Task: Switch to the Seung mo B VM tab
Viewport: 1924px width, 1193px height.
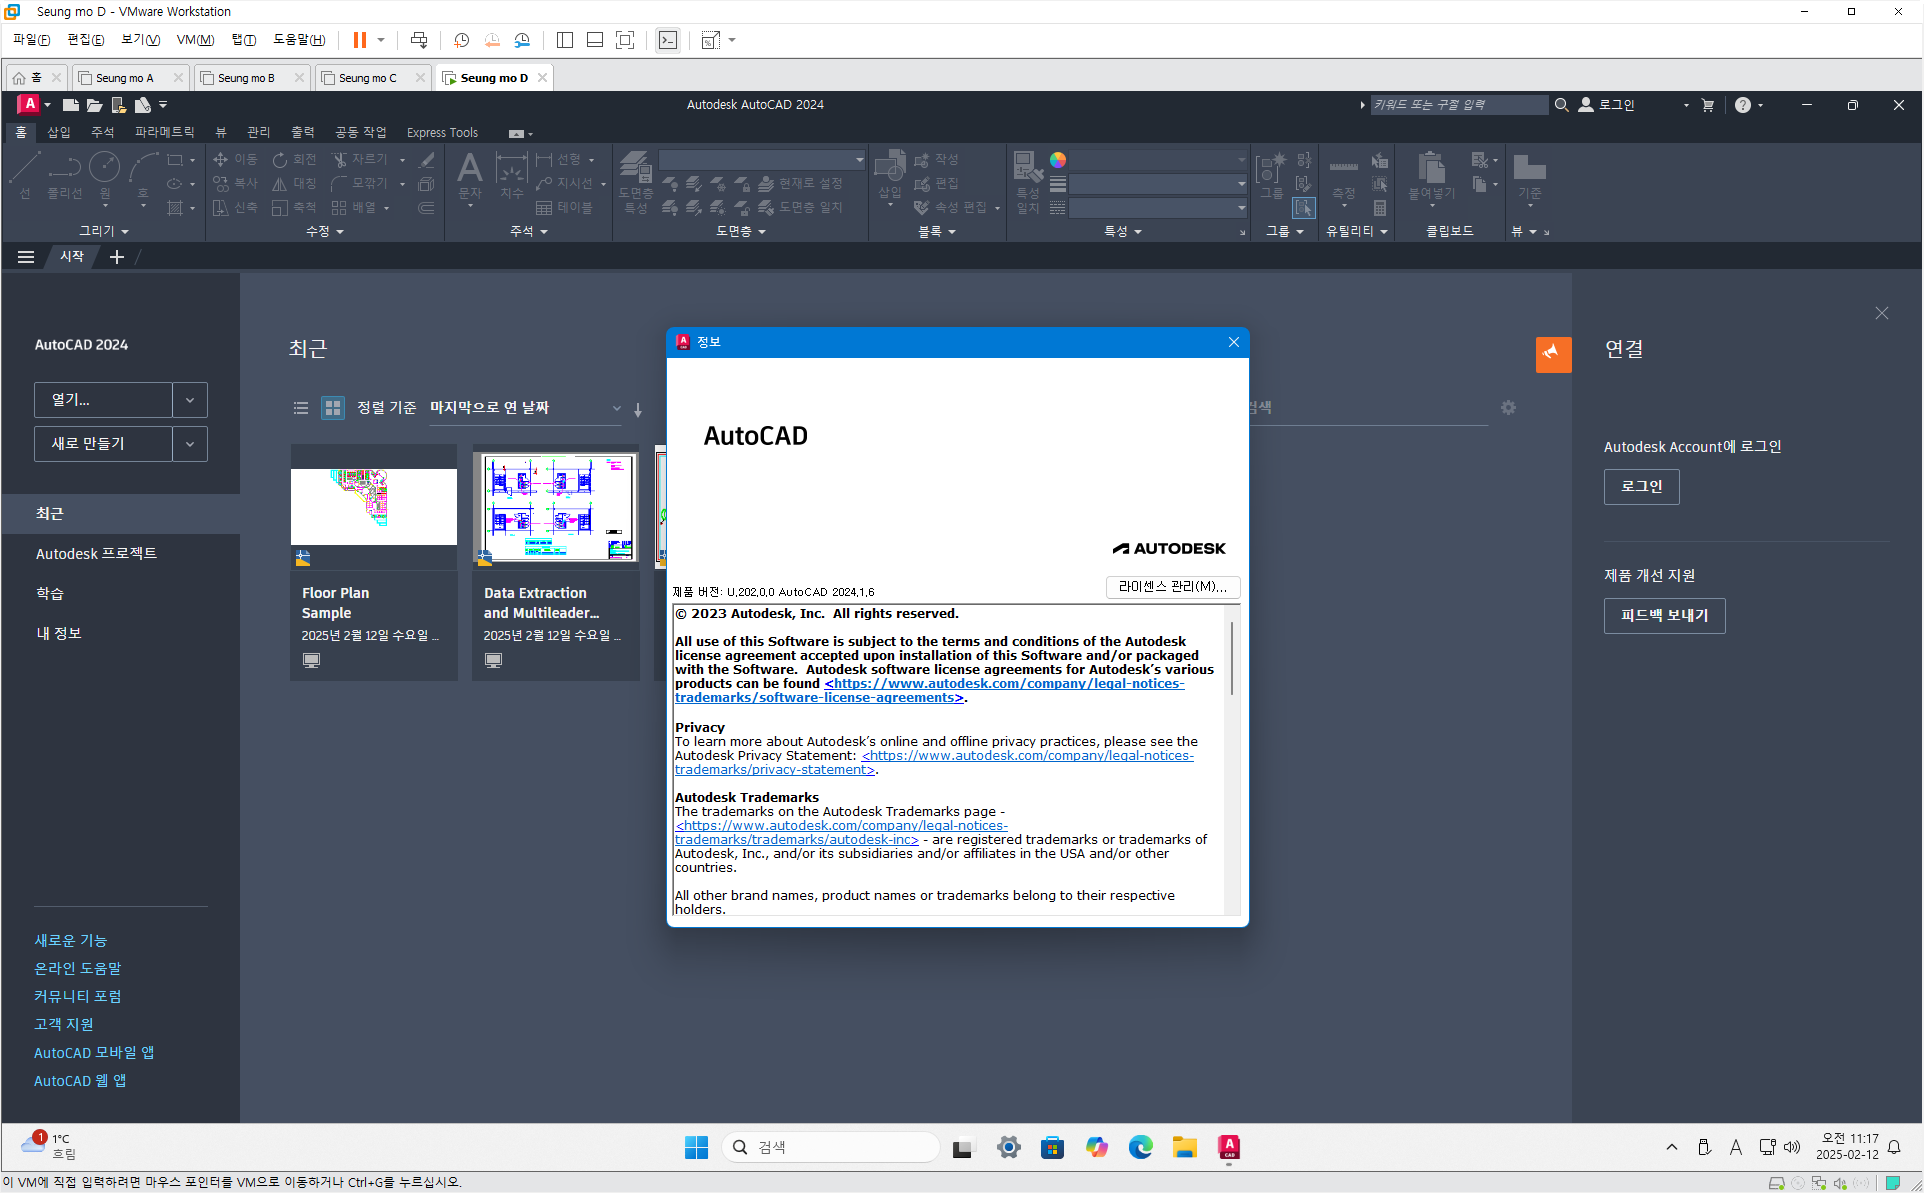Action: pyautogui.click(x=247, y=78)
